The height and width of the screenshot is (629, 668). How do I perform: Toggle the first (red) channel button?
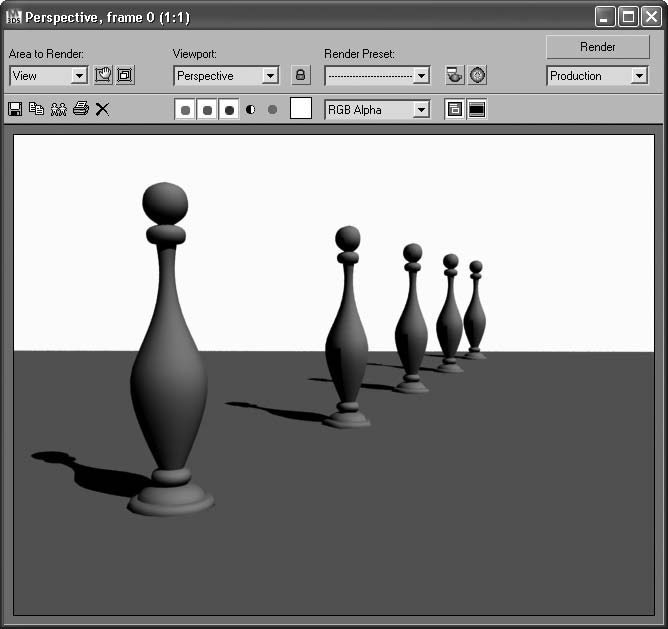tap(185, 110)
